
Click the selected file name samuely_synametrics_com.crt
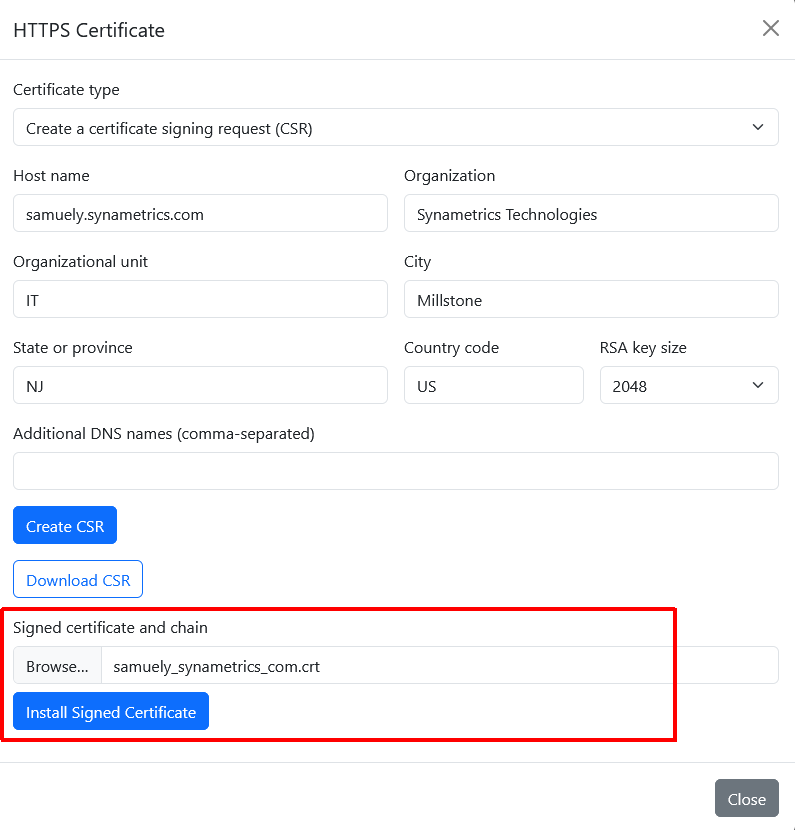[216, 666]
